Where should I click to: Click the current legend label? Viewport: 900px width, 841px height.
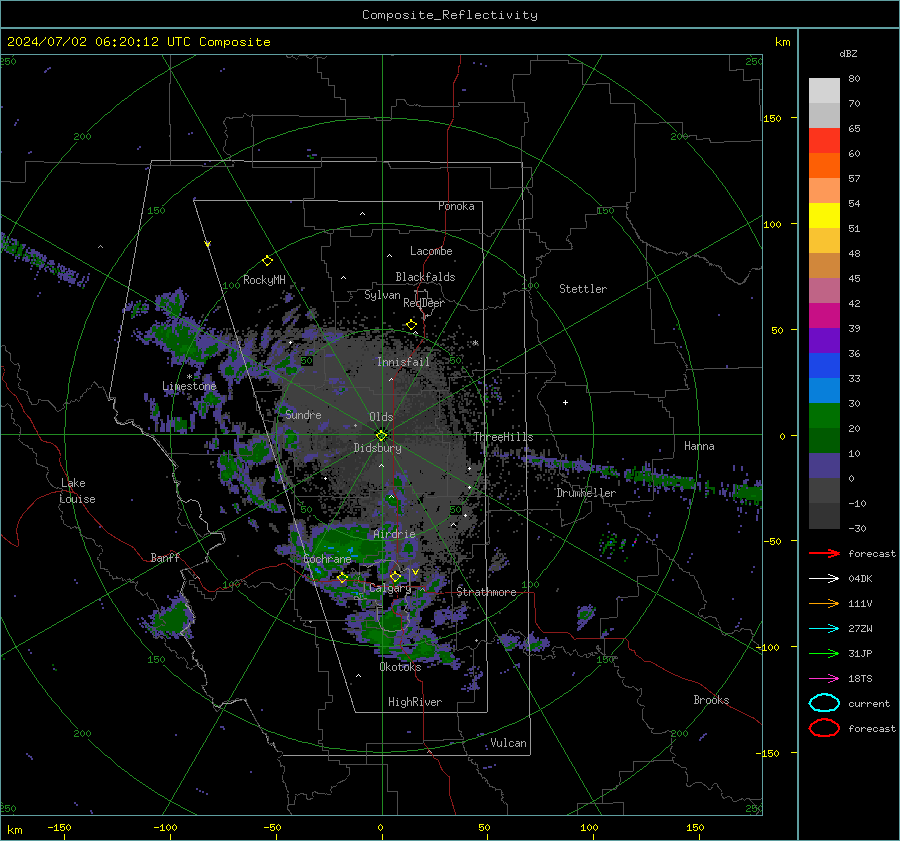pyautogui.click(x=869, y=703)
